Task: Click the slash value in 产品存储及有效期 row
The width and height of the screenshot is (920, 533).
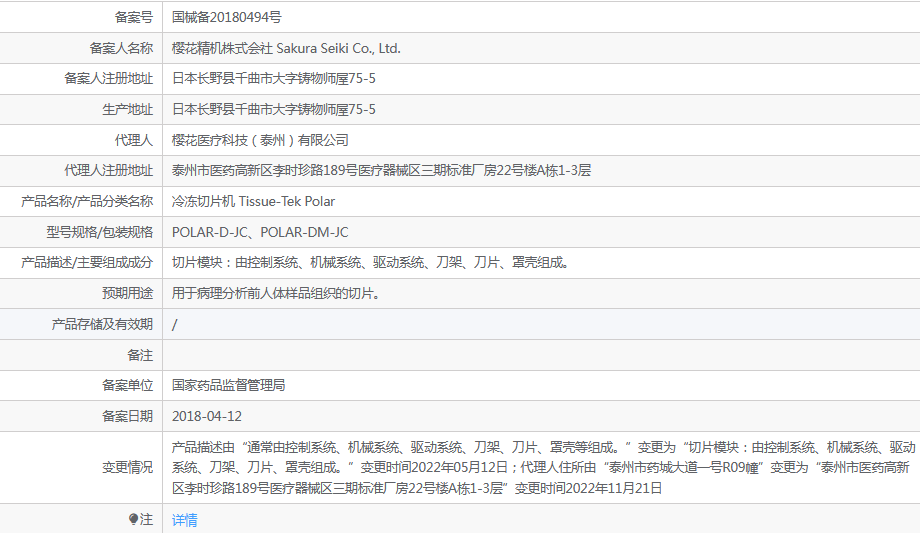Action: [174, 325]
